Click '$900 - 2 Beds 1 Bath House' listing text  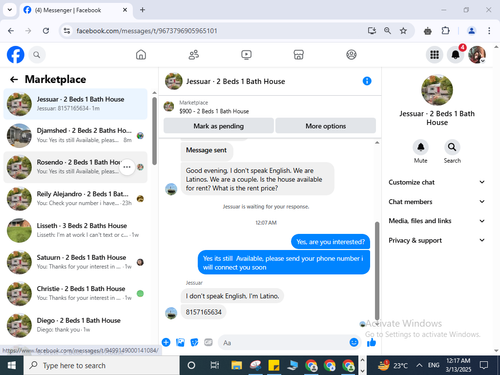point(214,111)
